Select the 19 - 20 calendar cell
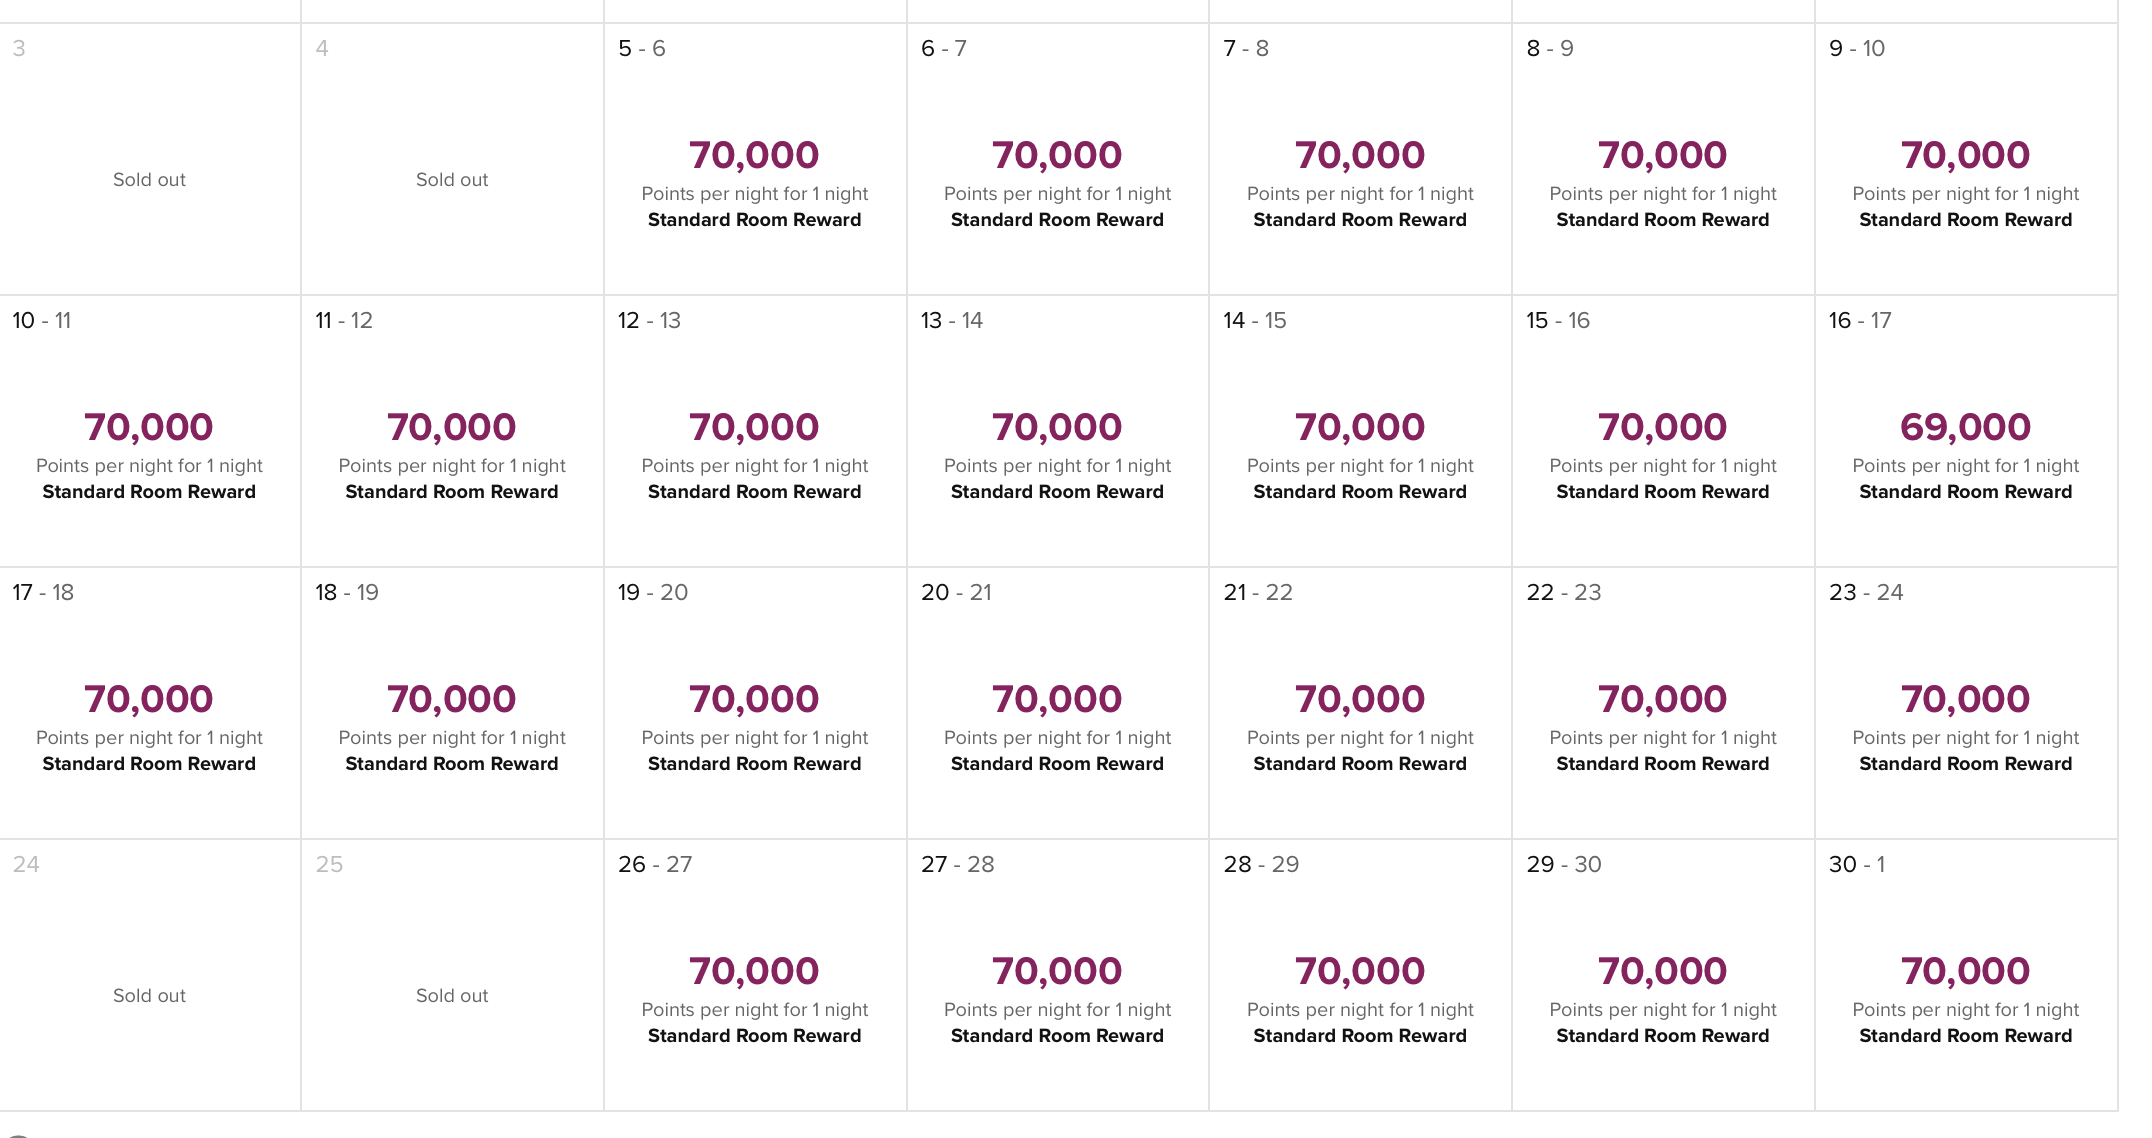The height and width of the screenshot is (1138, 2152). [755, 704]
